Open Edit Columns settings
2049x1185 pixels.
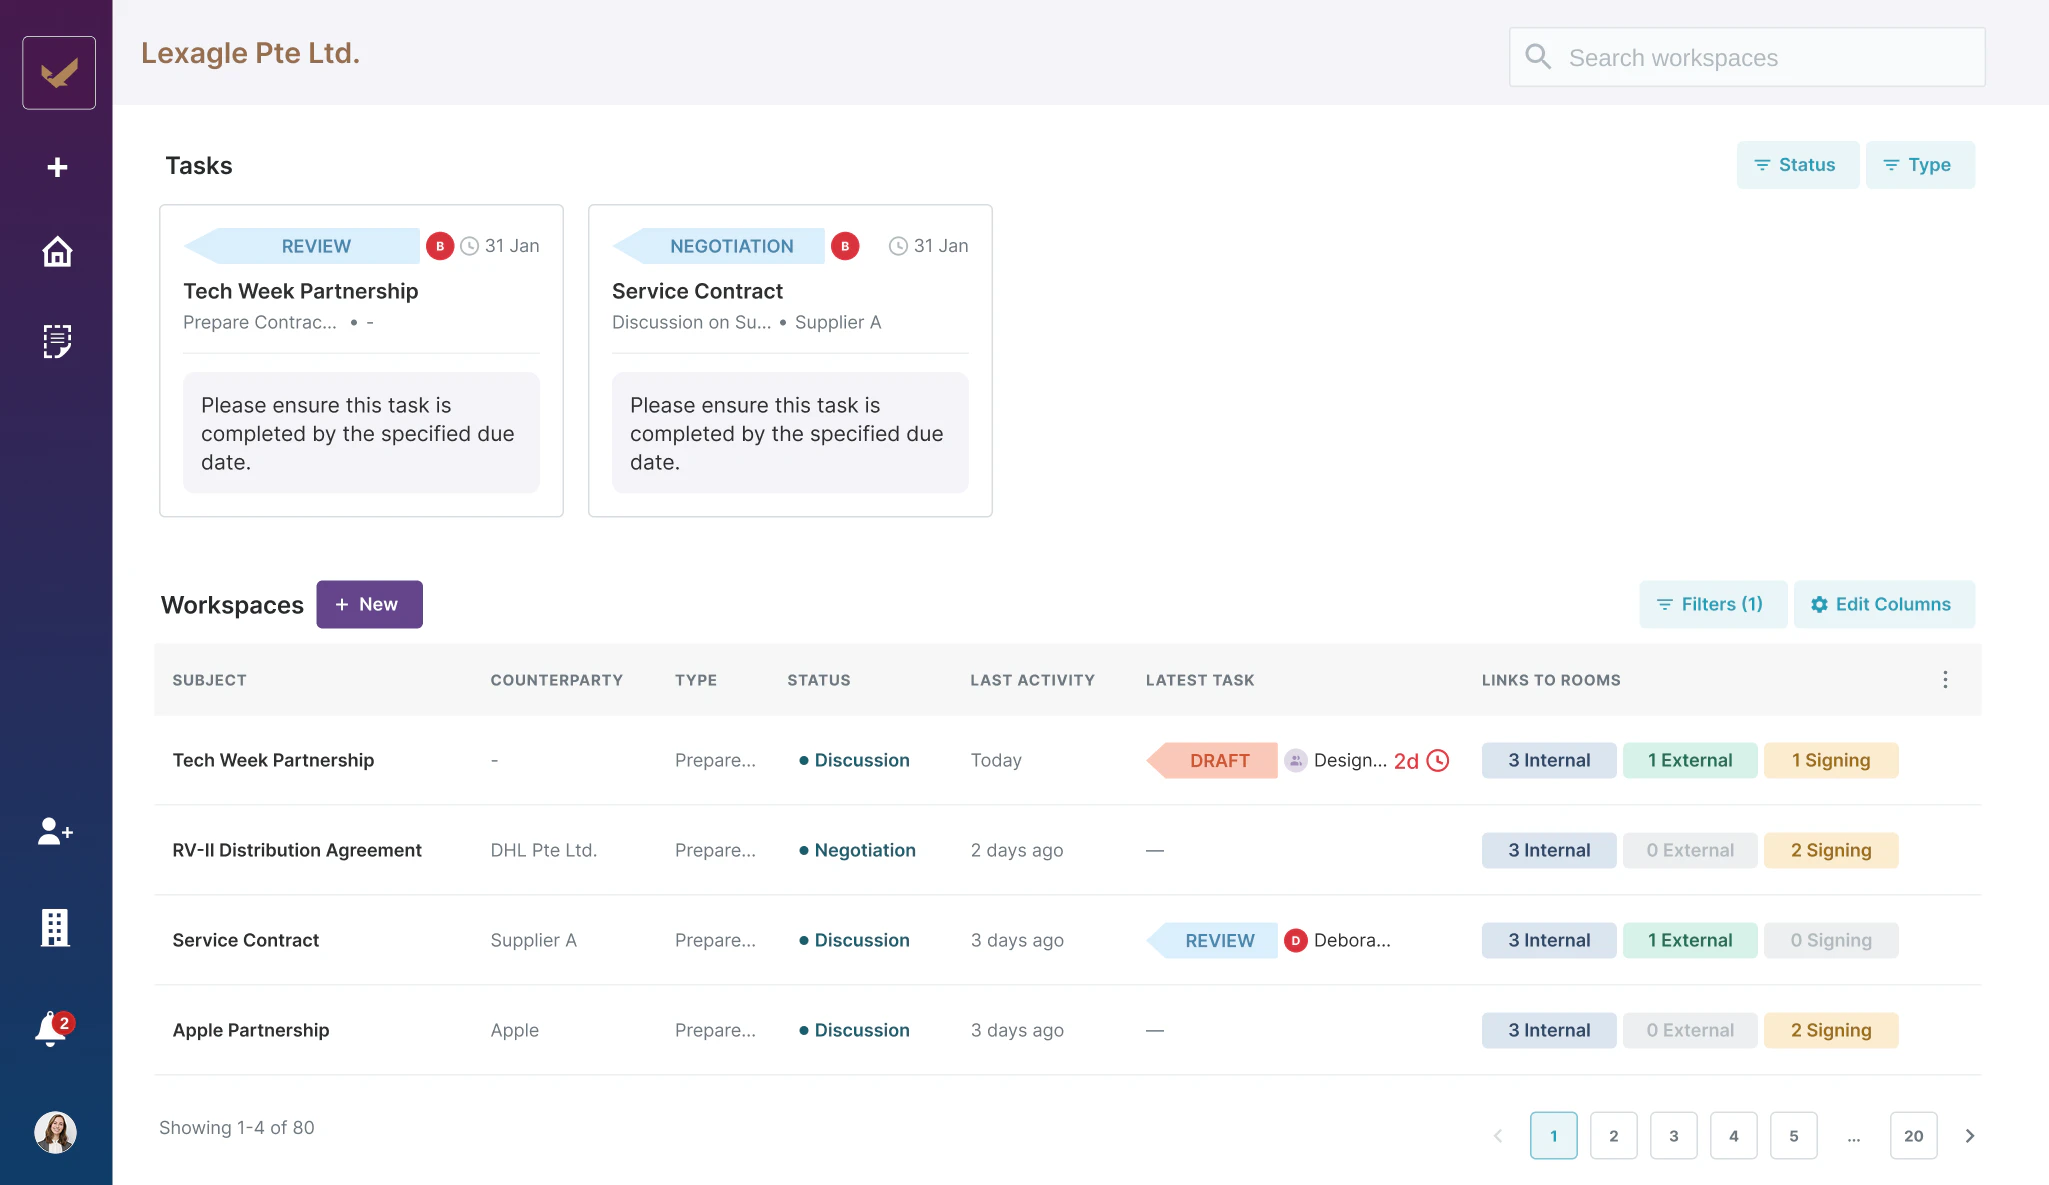(1884, 604)
